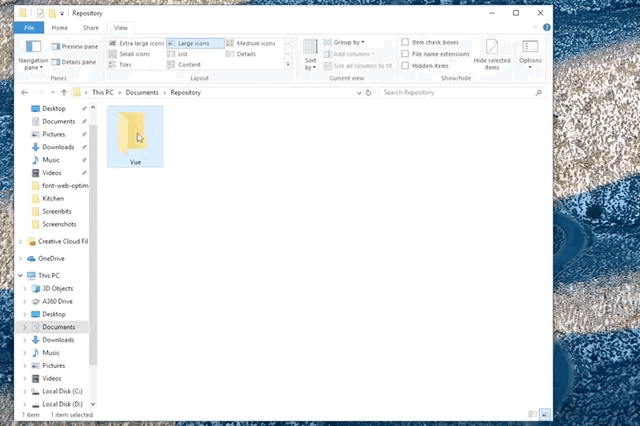The width and height of the screenshot is (640, 426).
Task: Select the Large icons layout
Action: pyautogui.click(x=195, y=43)
